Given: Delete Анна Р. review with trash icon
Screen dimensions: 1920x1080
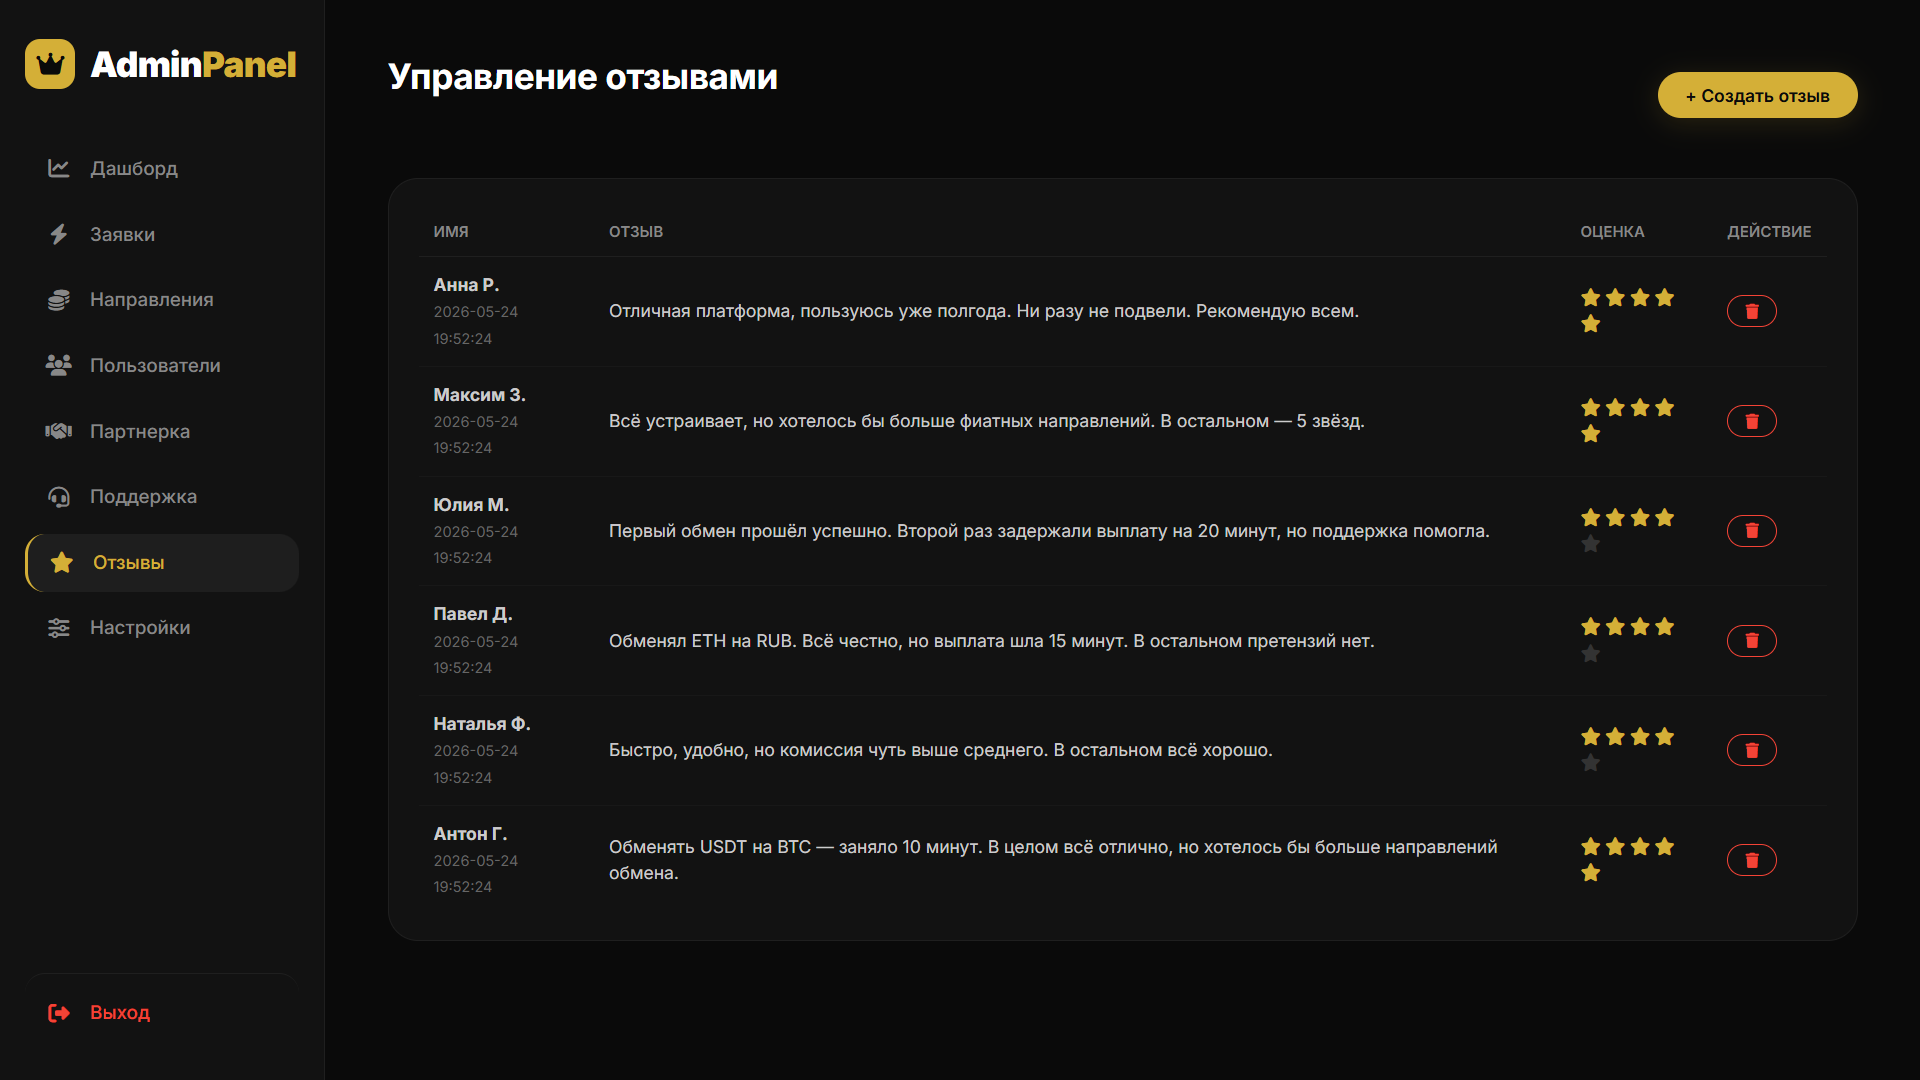Looking at the screenshot, I should (1752, 311).
